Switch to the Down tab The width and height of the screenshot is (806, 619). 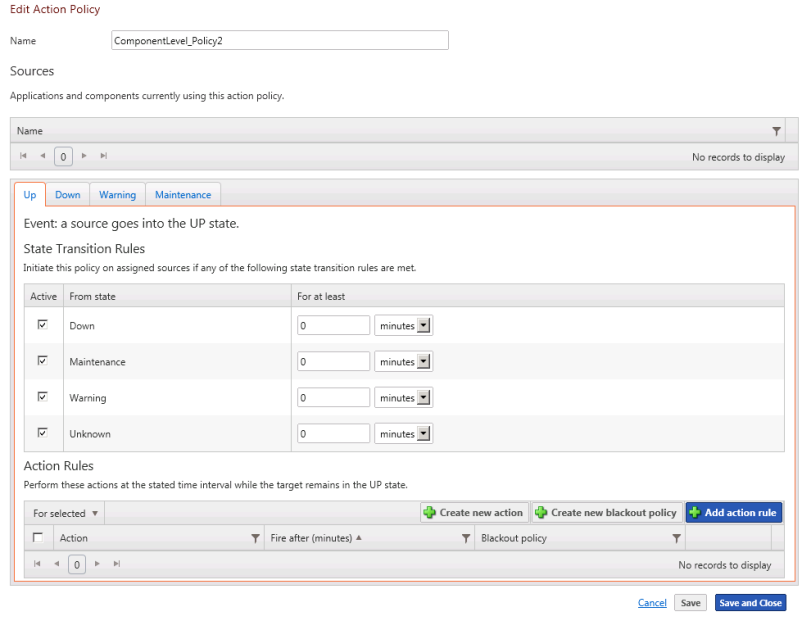68,195
